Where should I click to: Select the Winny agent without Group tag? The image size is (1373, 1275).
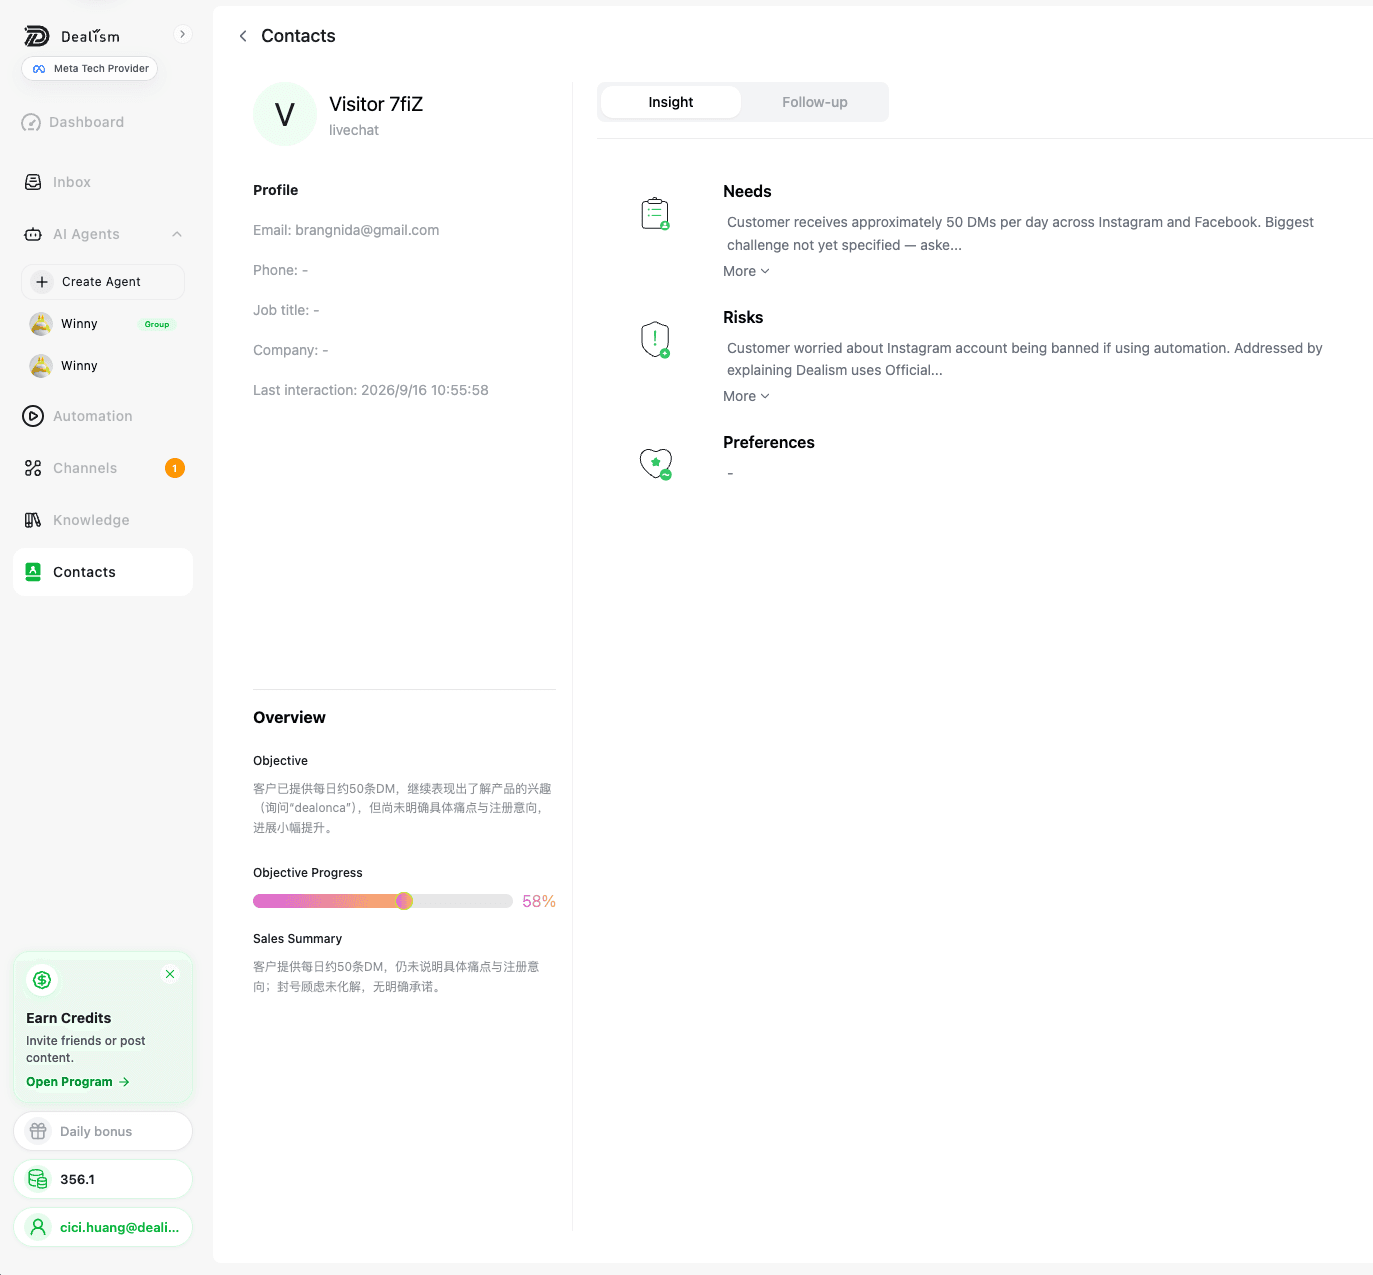coord(103,366)
